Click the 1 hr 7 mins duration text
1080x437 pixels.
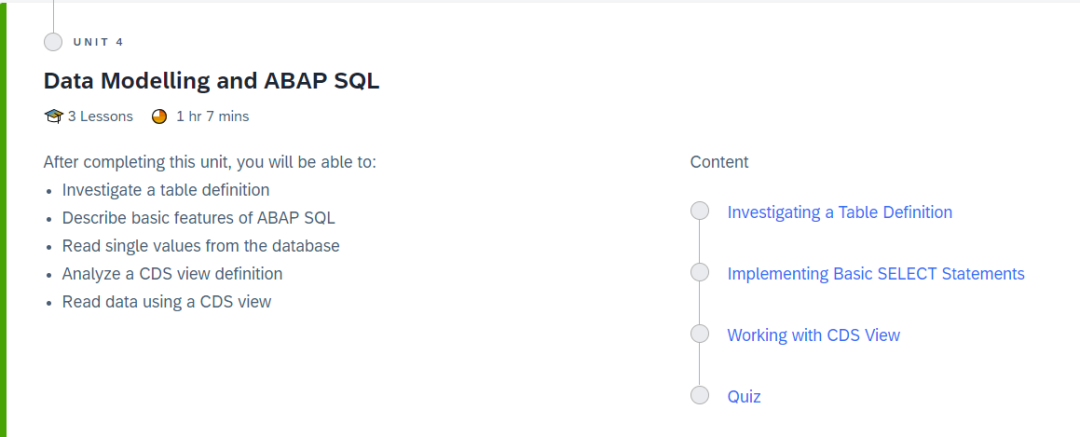(212, 116)
